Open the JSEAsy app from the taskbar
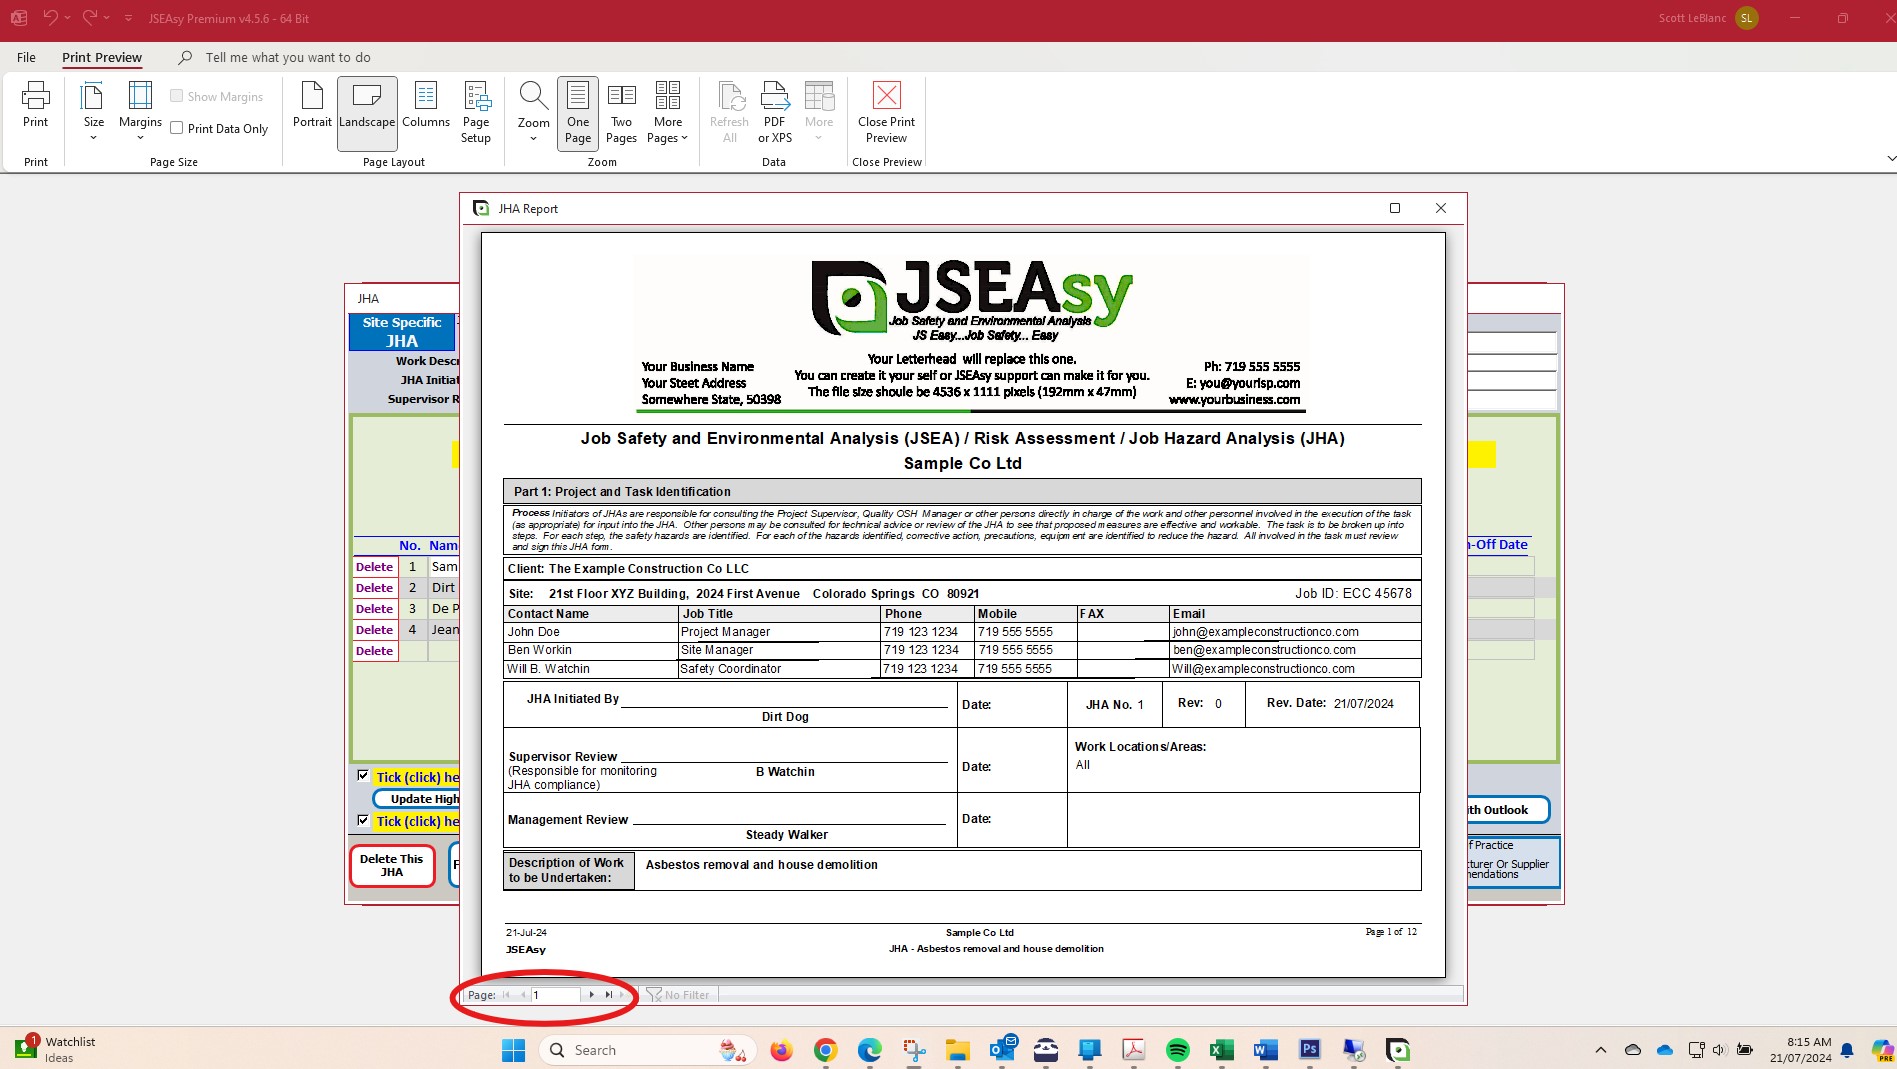The width and height of the screenshot is (1897, 1069). (x=1397, y=1050)
